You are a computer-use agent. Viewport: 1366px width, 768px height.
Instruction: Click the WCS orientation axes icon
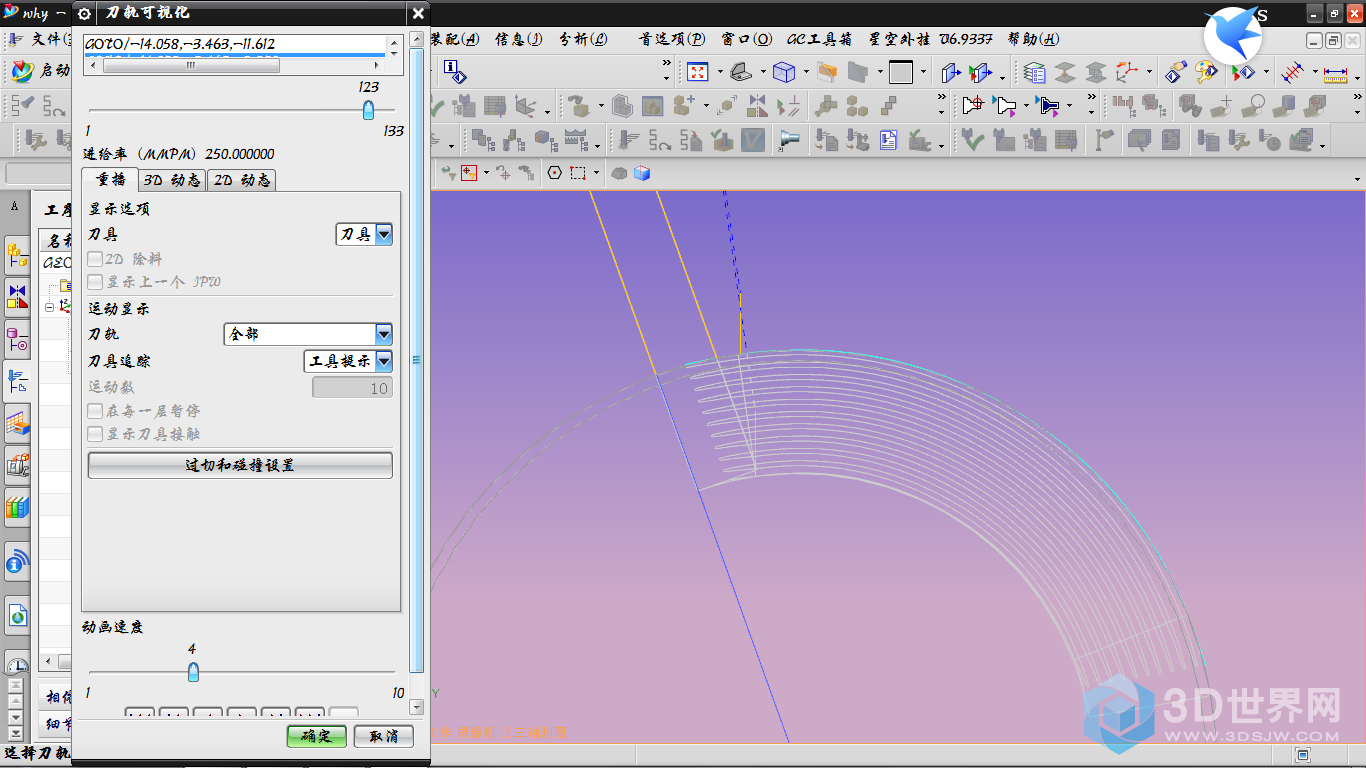[x=1127, y=72]
